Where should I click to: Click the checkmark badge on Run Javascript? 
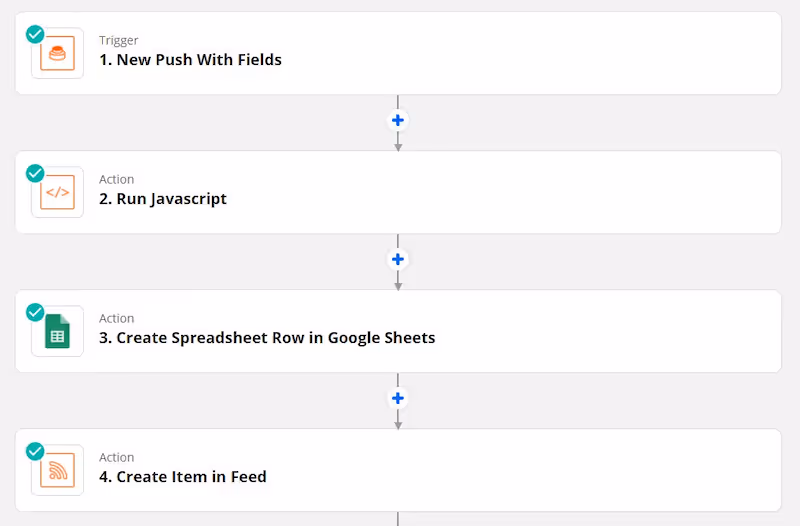coord(35,173)
